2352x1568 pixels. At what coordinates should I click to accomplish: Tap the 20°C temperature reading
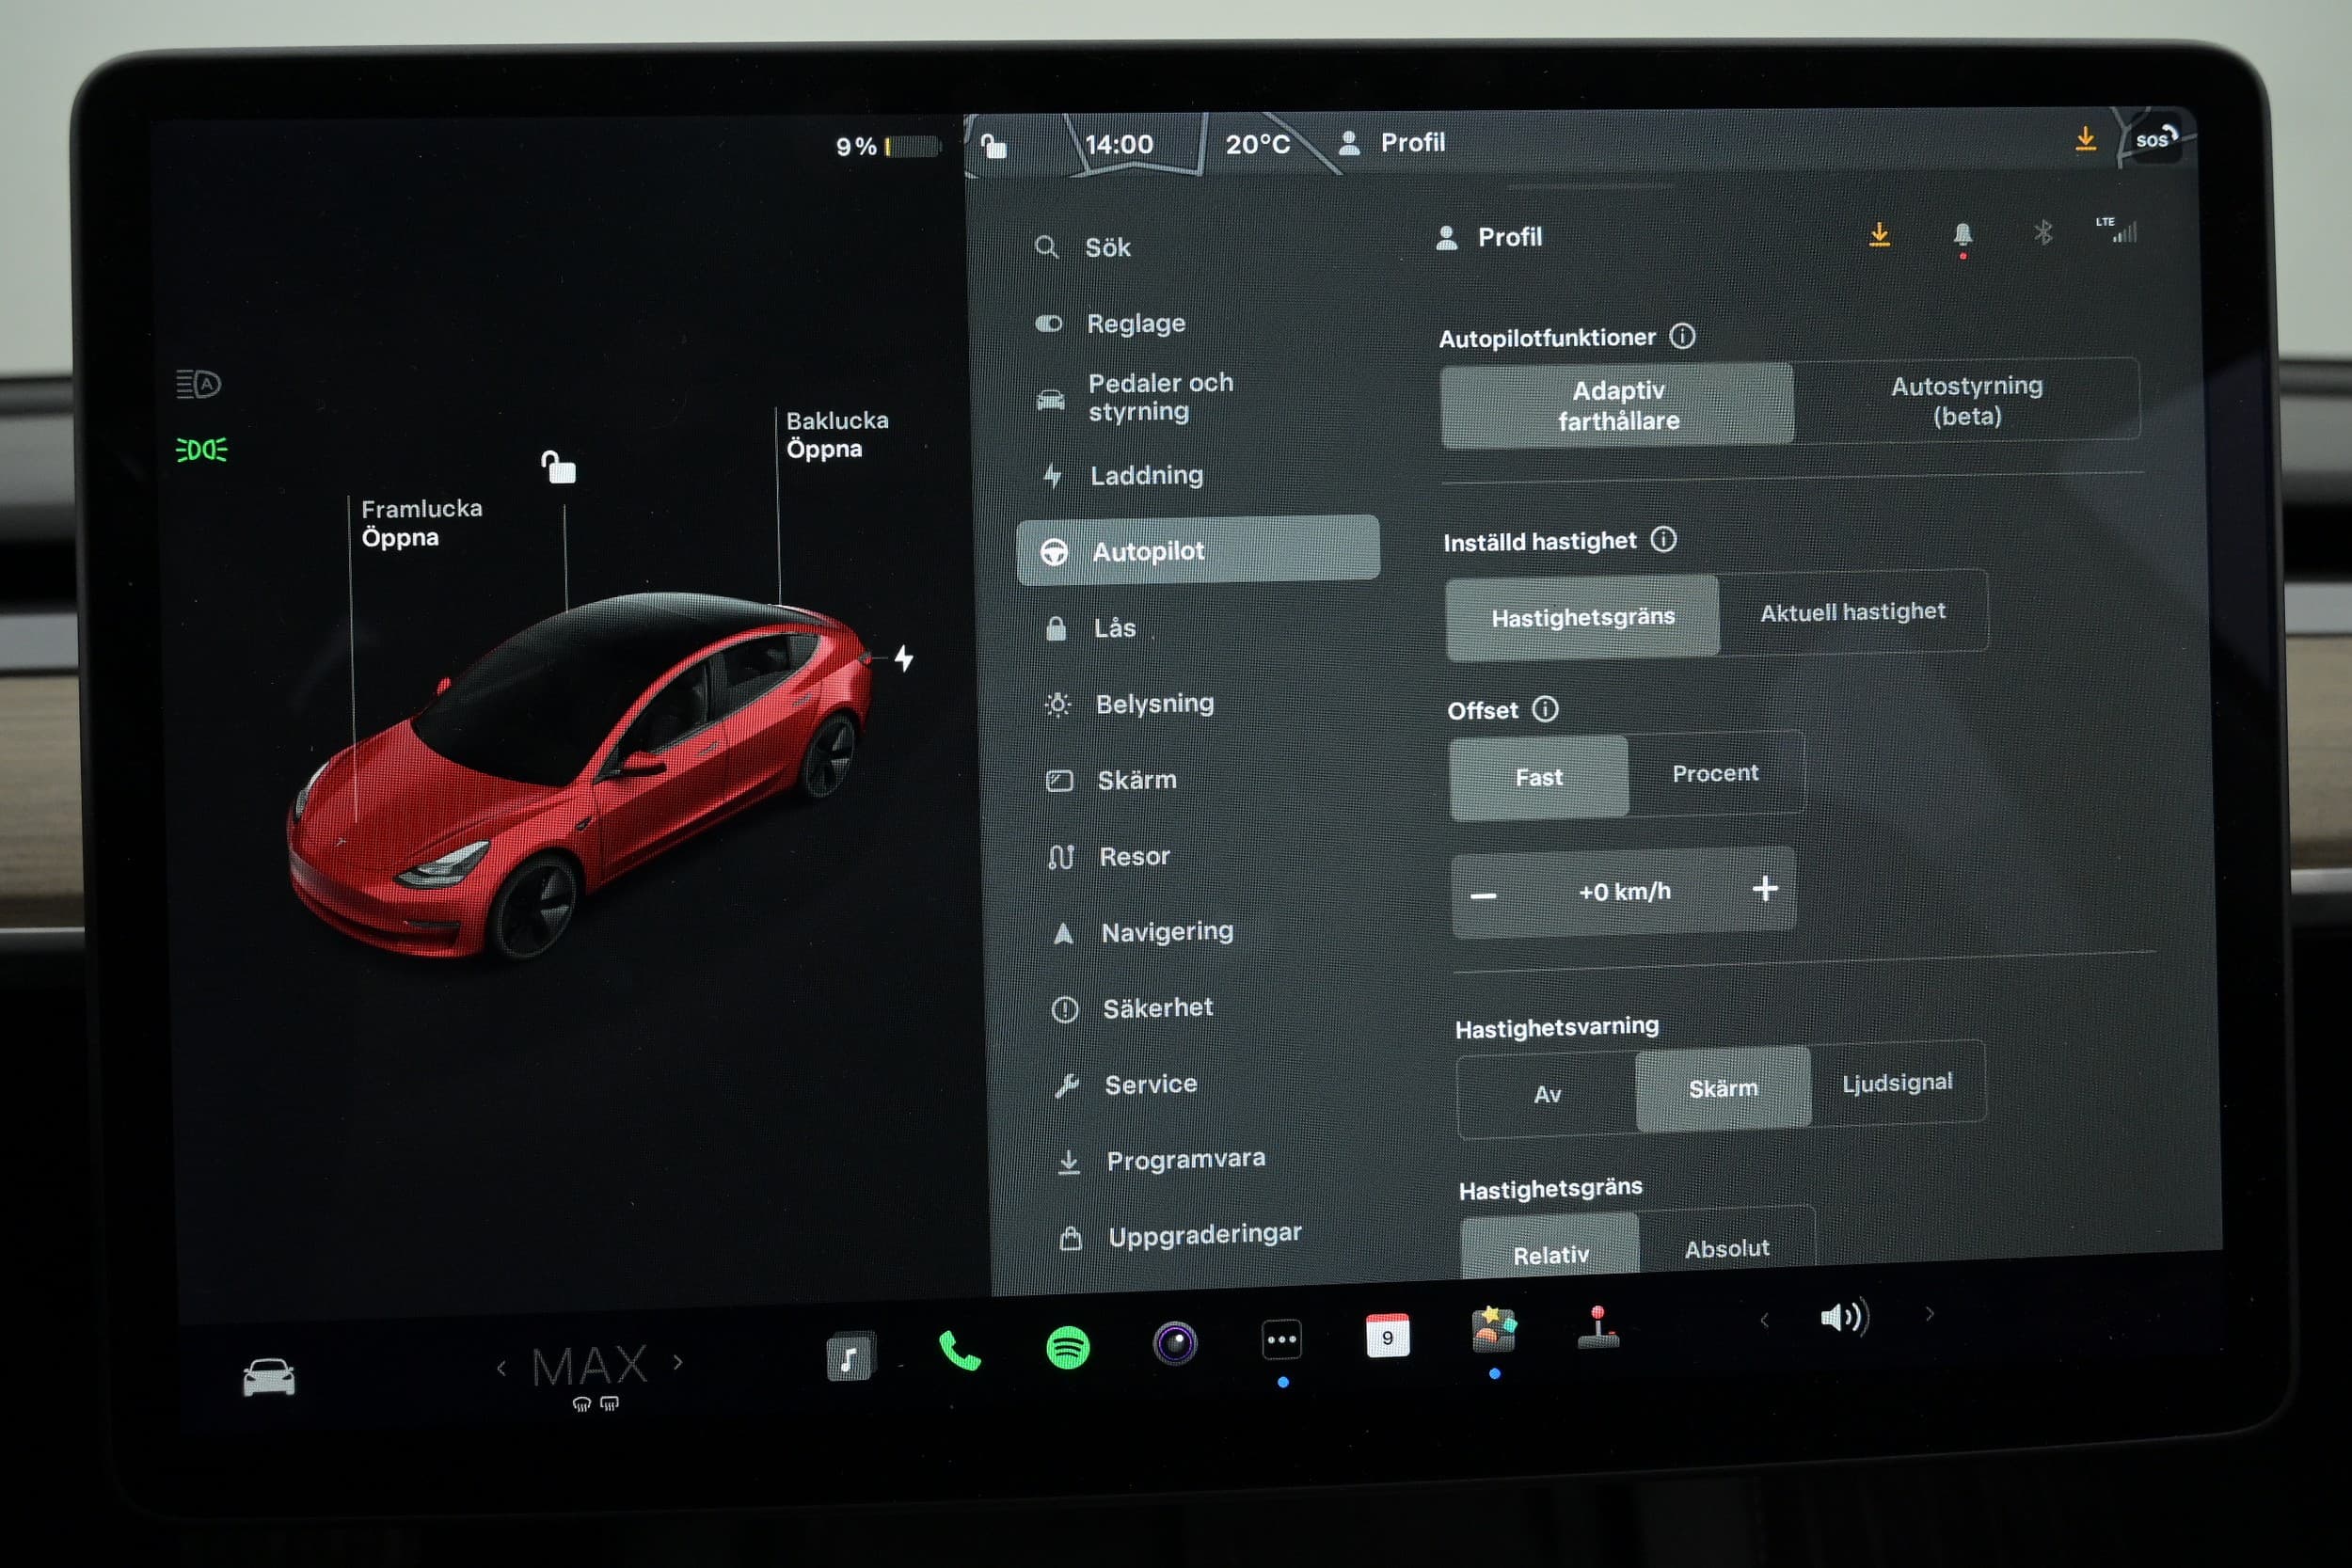[1257, 144]
